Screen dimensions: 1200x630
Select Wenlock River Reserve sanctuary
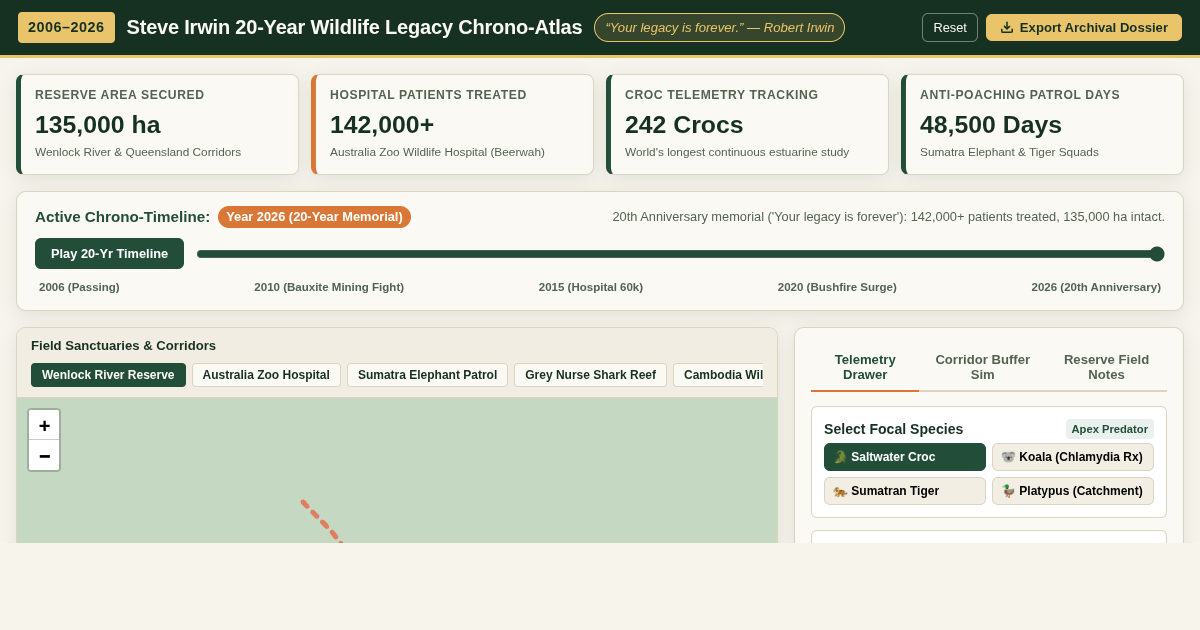108,375
